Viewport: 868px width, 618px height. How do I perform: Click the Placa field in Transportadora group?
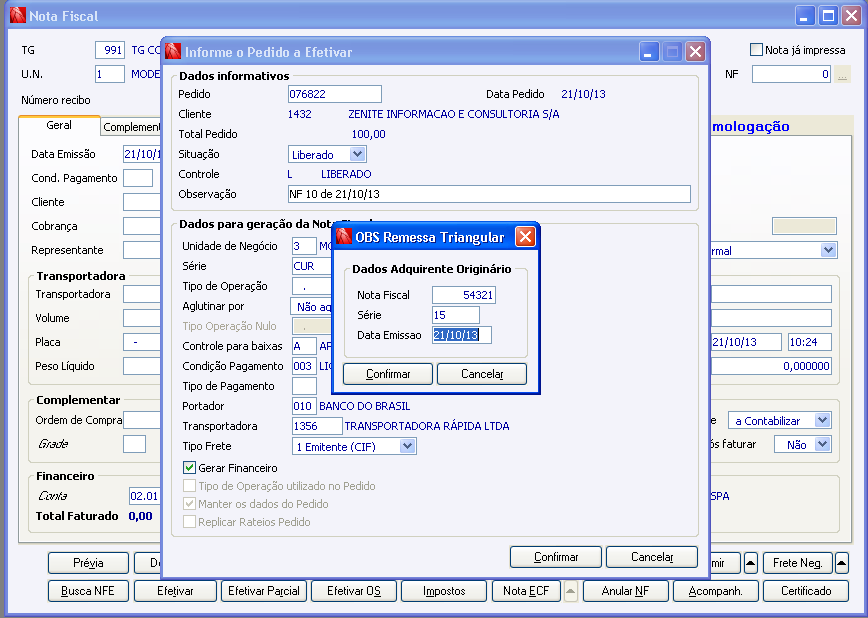coord(142,342)
